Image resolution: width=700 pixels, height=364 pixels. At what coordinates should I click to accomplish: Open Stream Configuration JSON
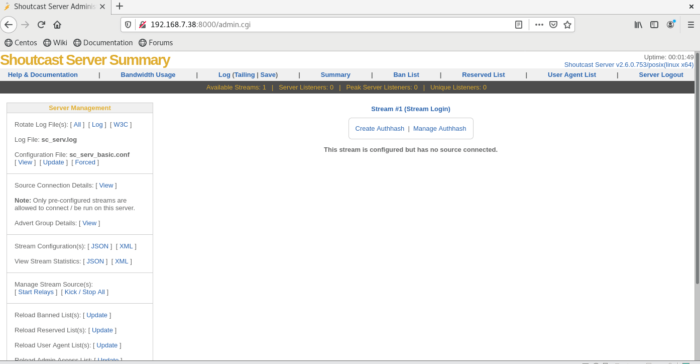100,246
